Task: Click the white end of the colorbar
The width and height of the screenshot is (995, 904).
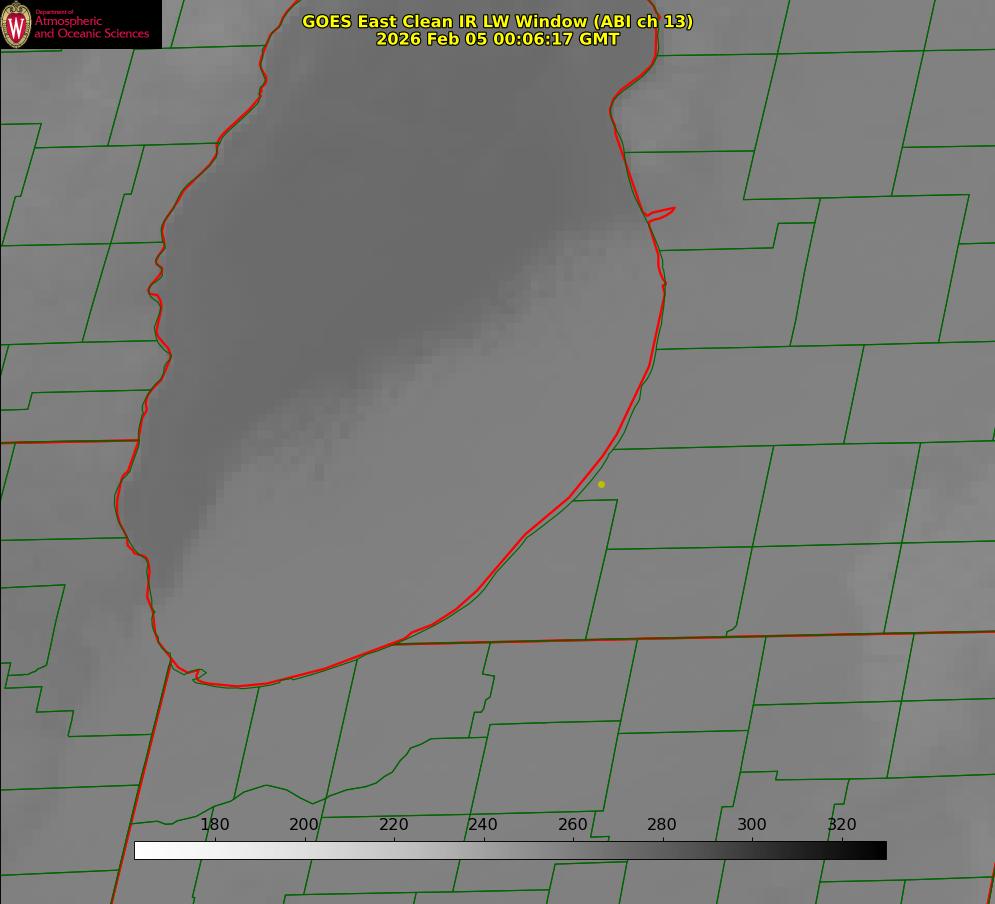Action: click(x=141, y=851)
